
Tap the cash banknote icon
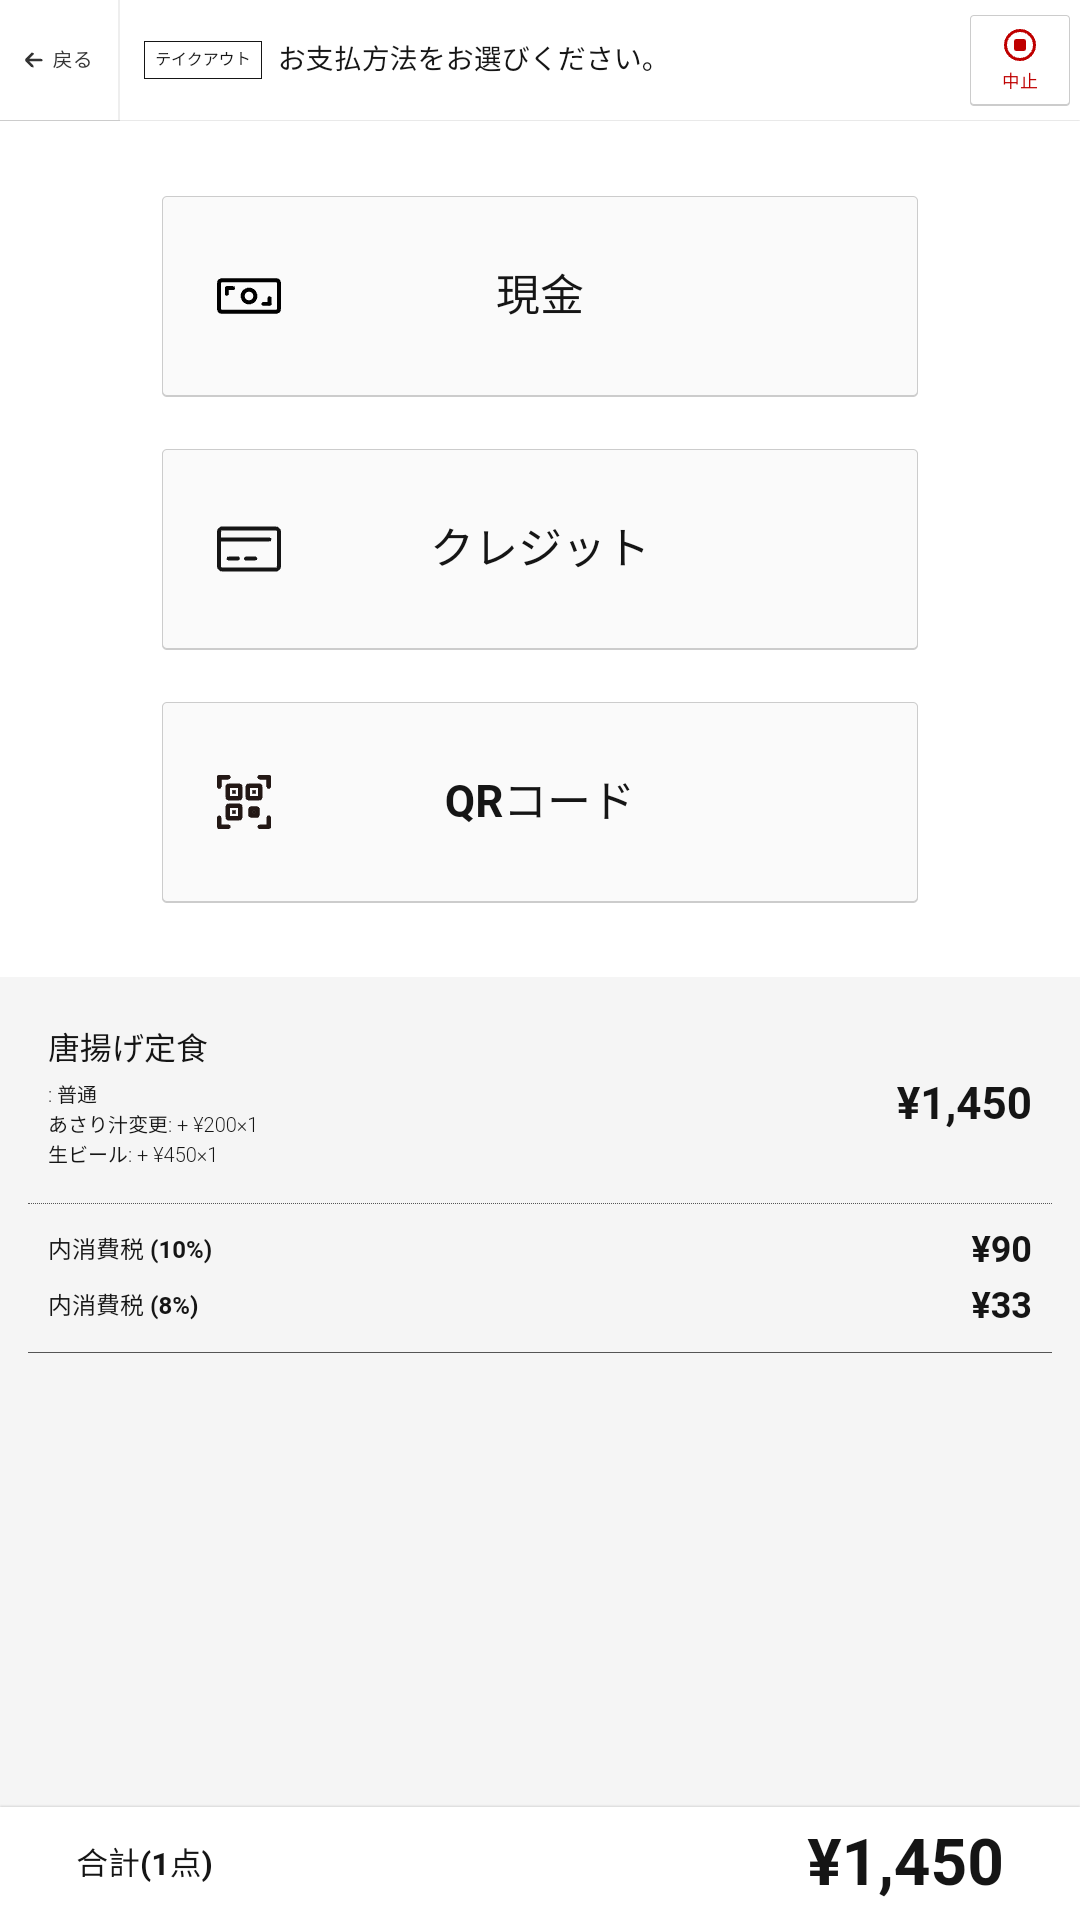point(249,296)
